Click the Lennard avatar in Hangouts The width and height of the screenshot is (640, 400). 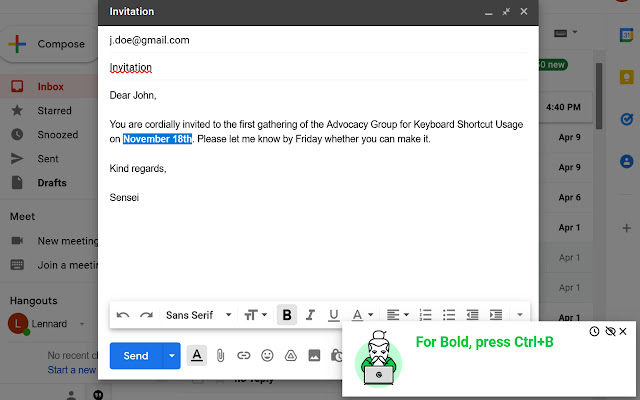[18, 324]
